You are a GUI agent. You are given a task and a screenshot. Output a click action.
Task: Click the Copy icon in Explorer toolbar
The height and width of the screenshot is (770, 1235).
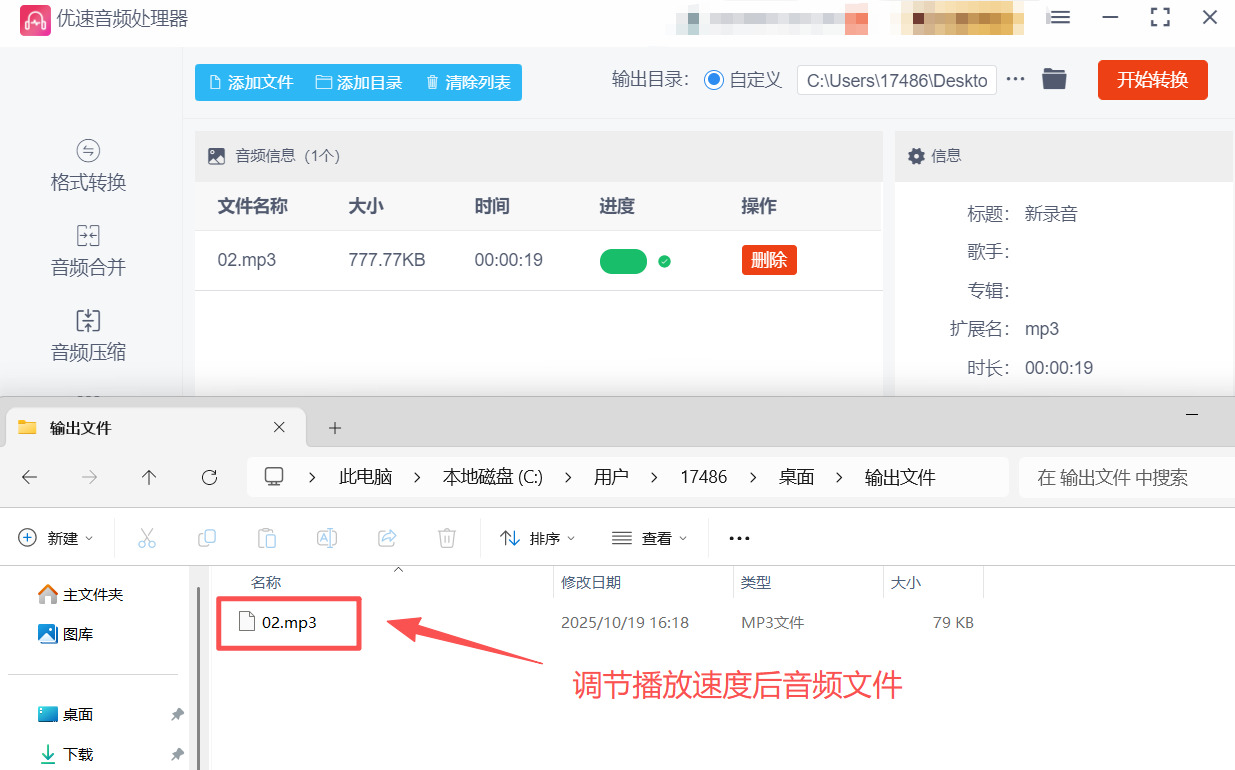(207, 538)
